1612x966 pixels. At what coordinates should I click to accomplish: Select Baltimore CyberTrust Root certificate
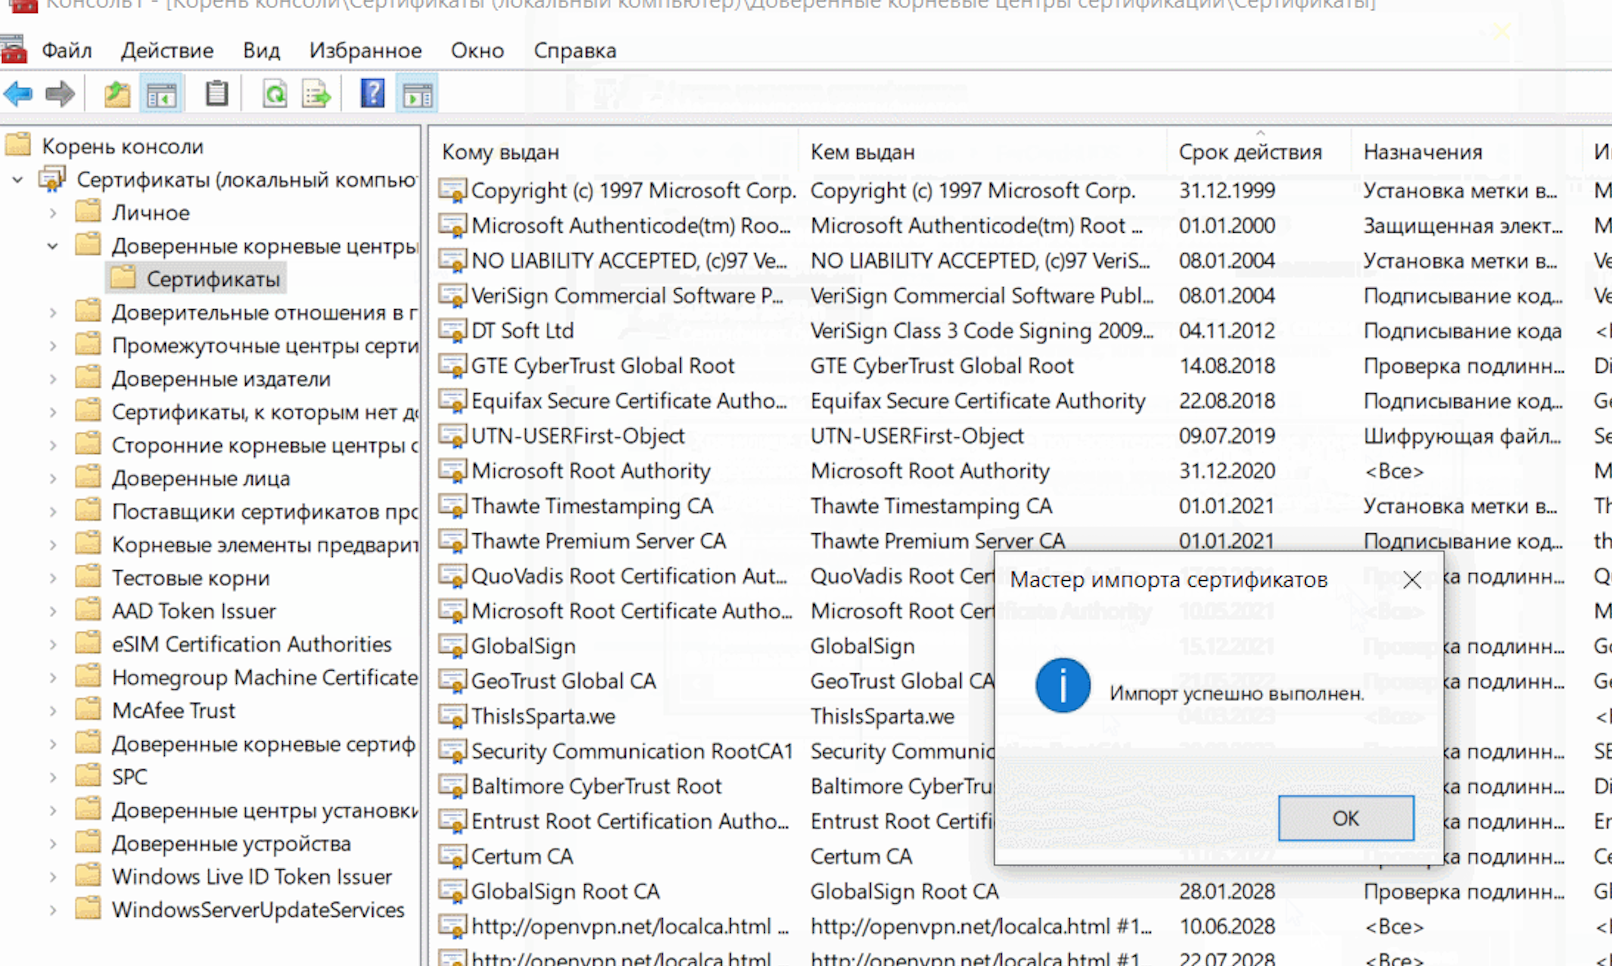596,786
